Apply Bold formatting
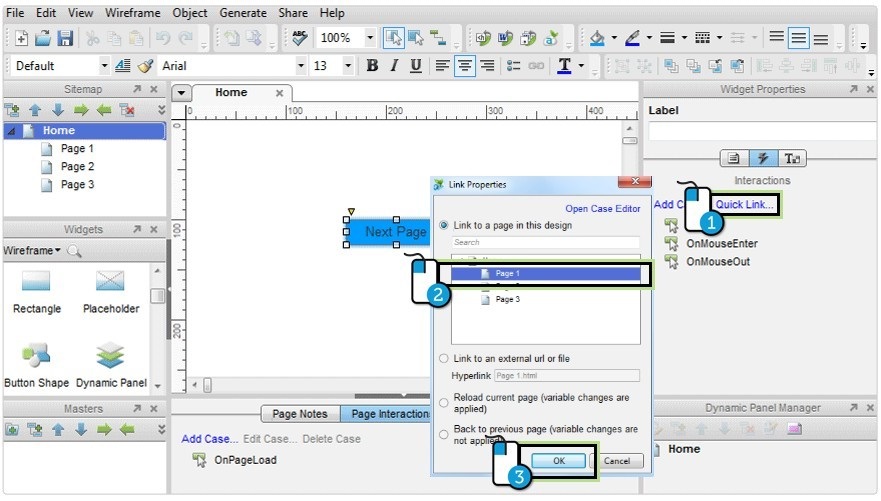 click(x=372, y=66)
